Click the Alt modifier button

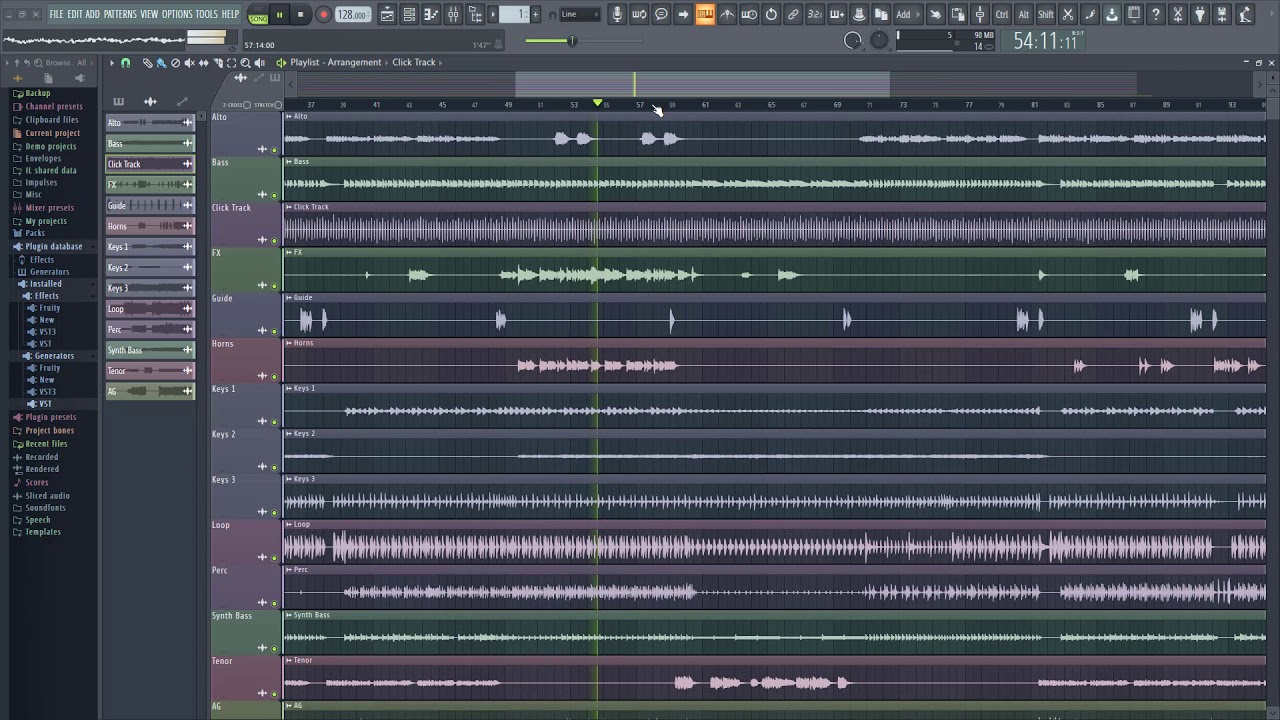pyautogui.click(x=1024, y=14)
